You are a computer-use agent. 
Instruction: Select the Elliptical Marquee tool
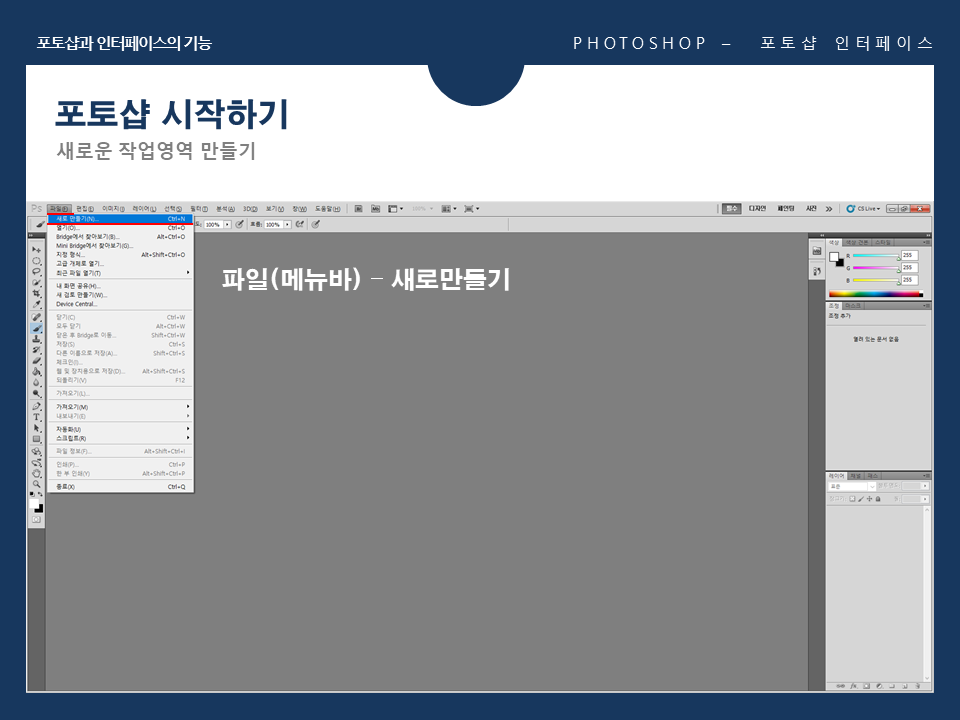point(37,261)
